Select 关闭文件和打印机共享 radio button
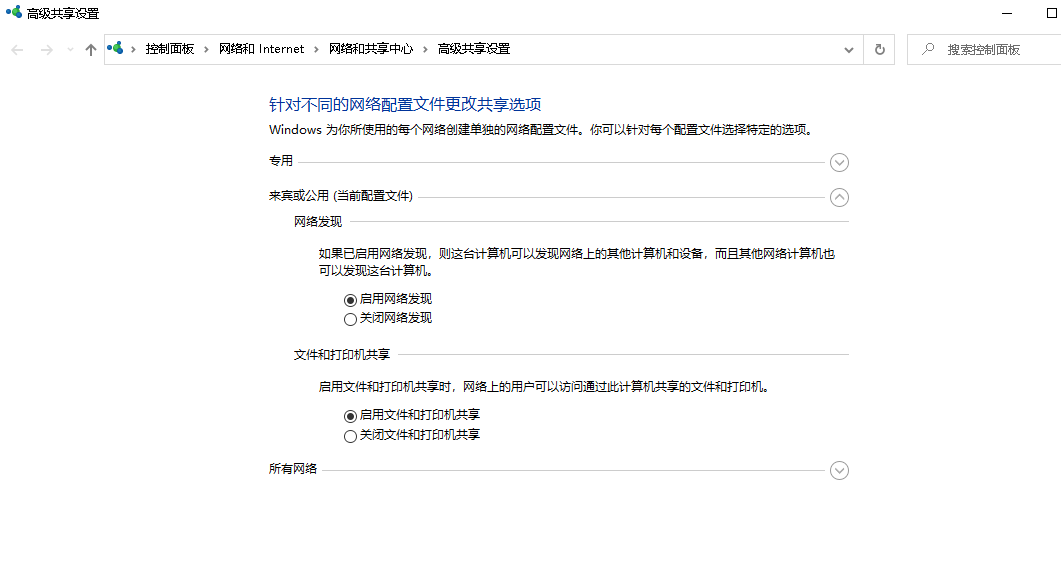This screenshot has height=581, width=1061. 350,436
